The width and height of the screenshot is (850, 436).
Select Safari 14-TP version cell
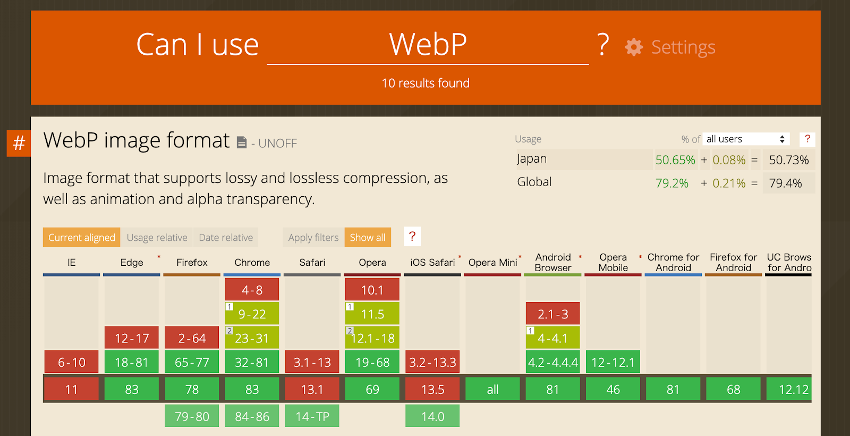pos(312,416)
